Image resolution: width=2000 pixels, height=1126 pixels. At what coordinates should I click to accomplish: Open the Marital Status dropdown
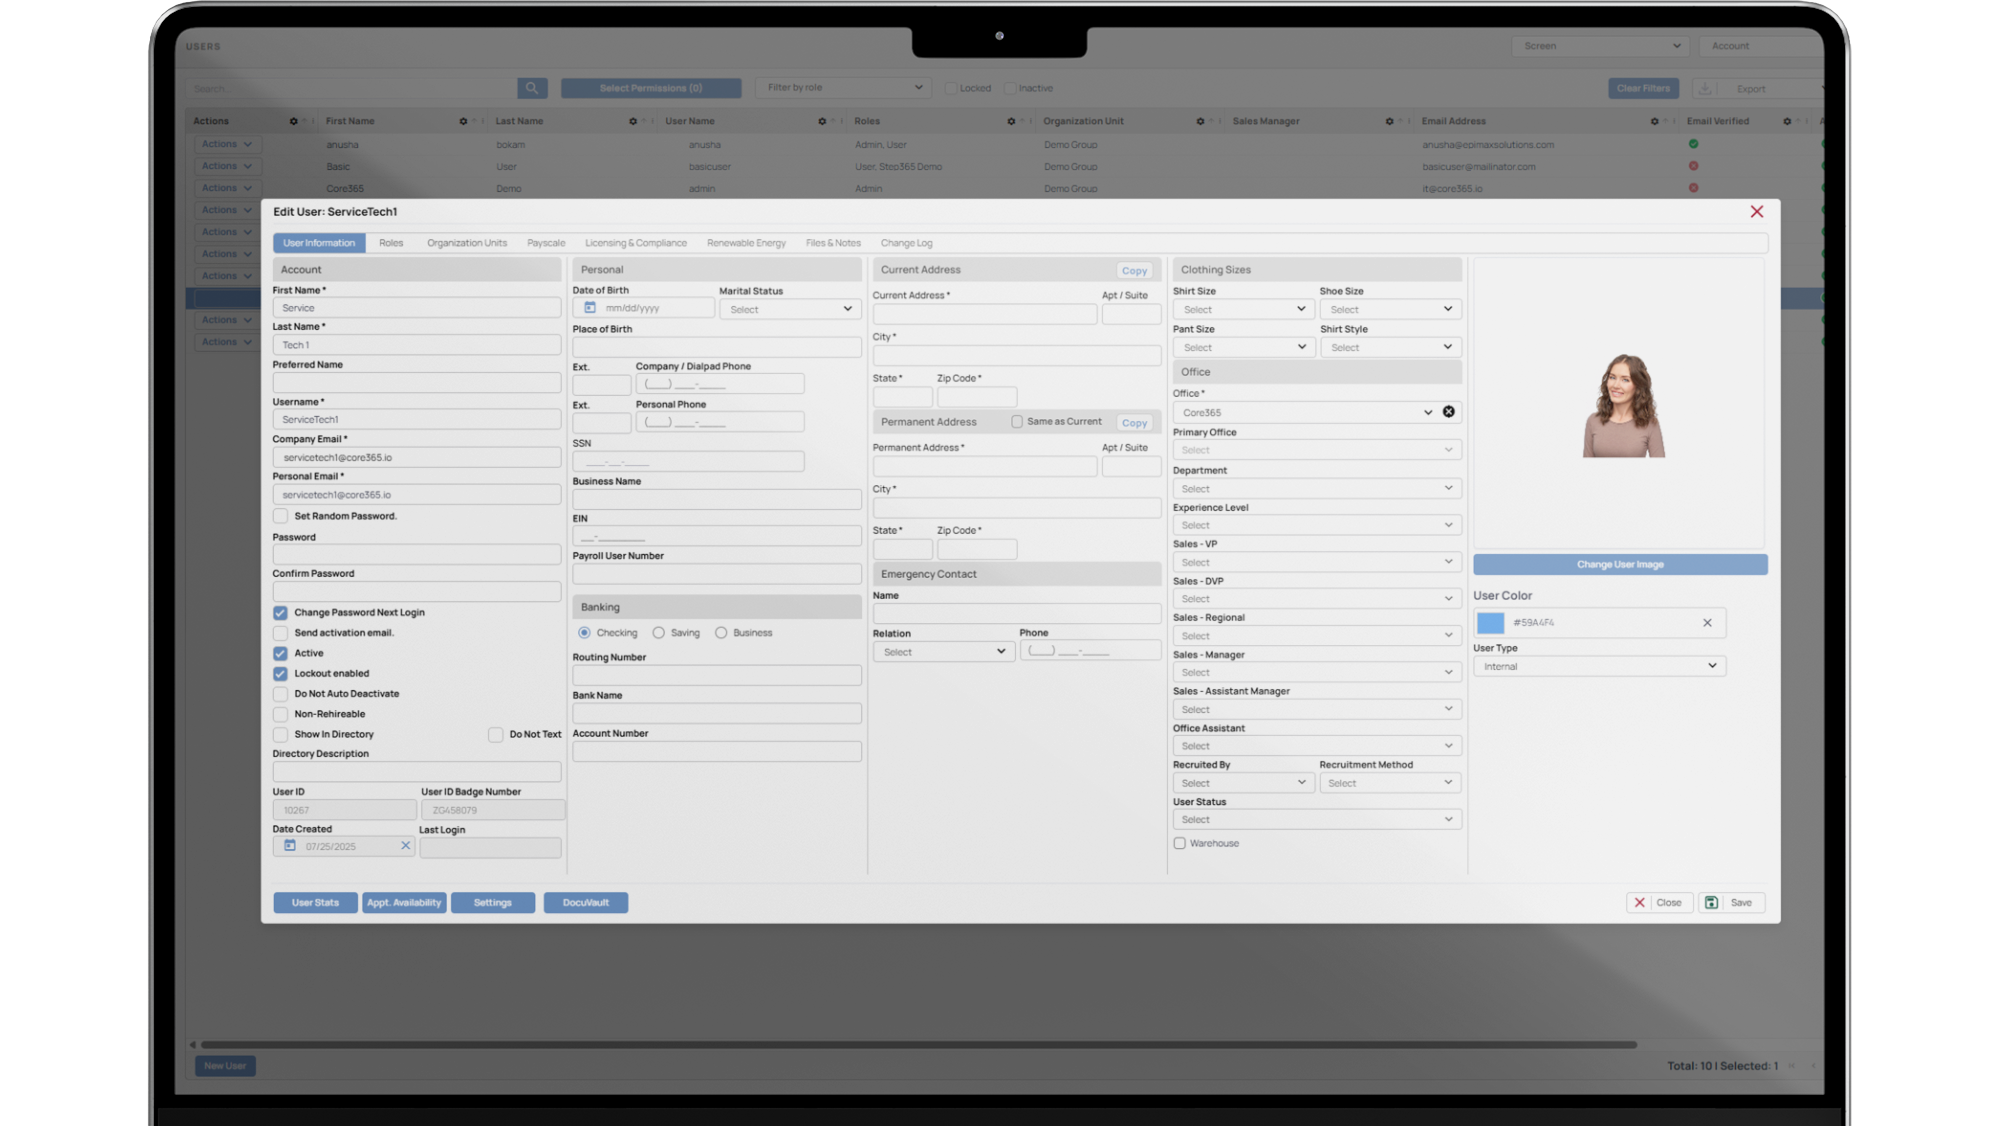pyautogui.click(x=790, y=310)
